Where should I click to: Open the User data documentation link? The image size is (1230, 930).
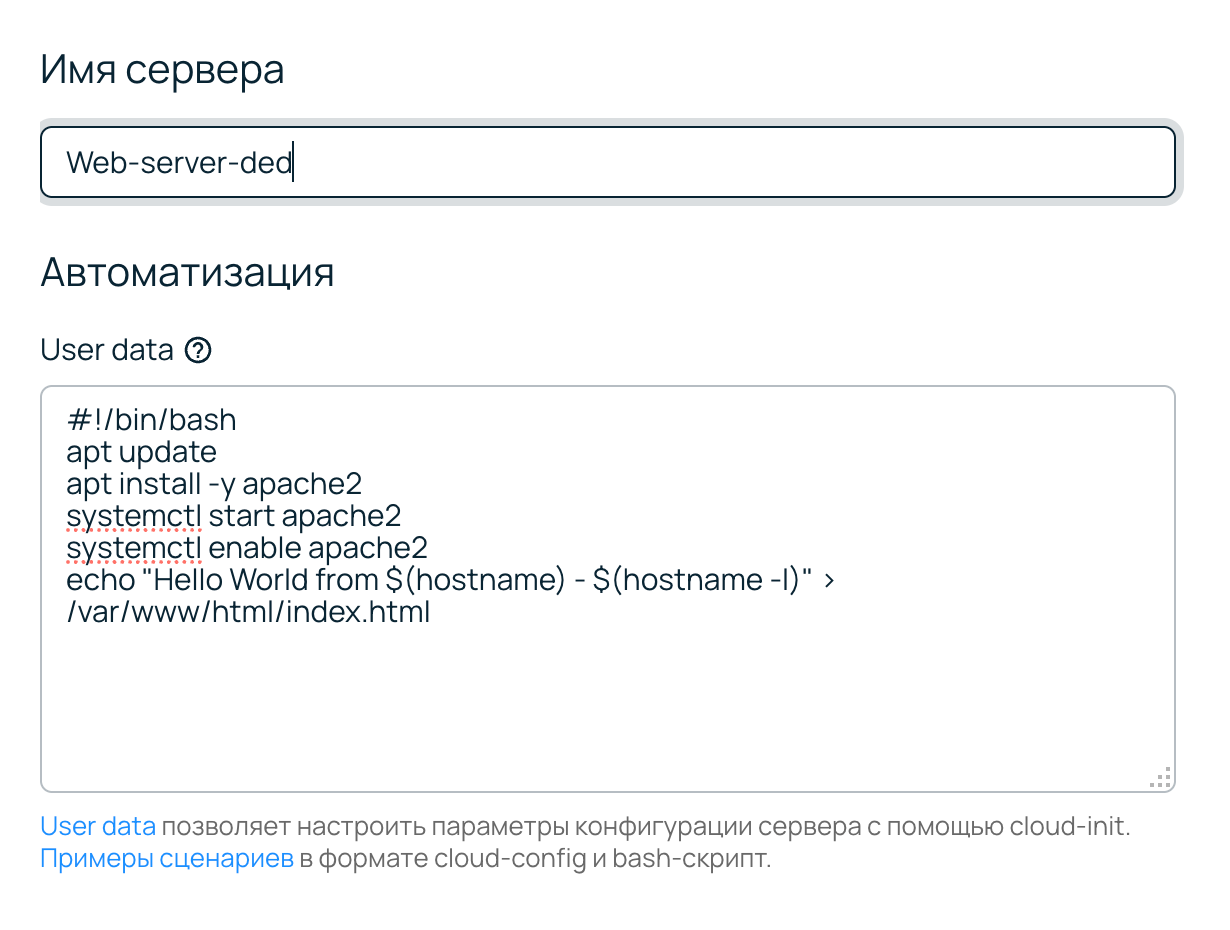(x=97, y=826)
